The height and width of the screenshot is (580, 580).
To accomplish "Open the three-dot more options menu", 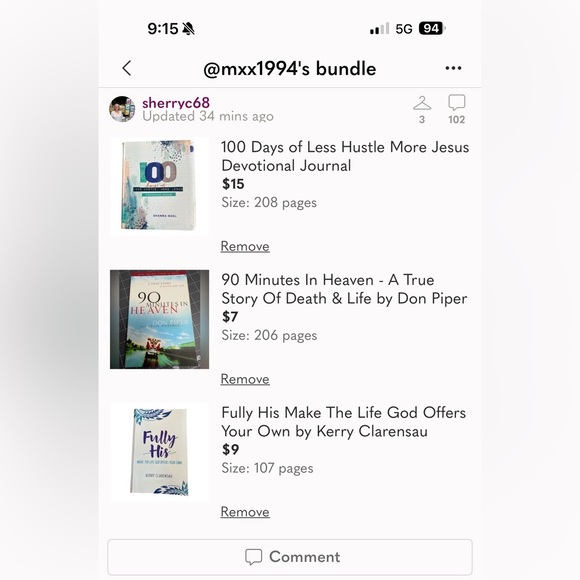I will pos(453,68).
